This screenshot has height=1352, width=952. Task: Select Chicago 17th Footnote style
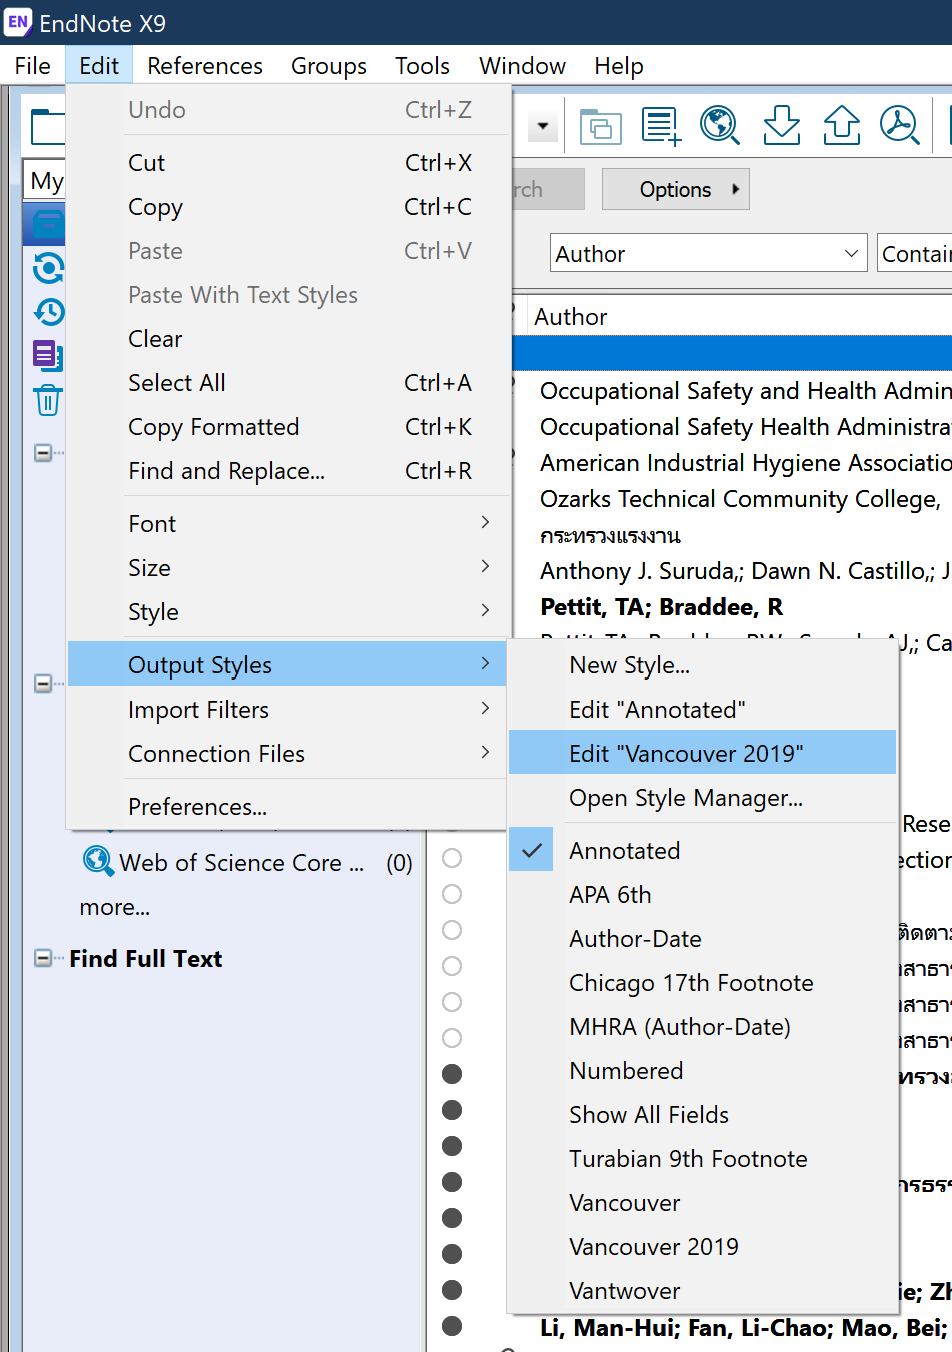(x=702, y=983)
